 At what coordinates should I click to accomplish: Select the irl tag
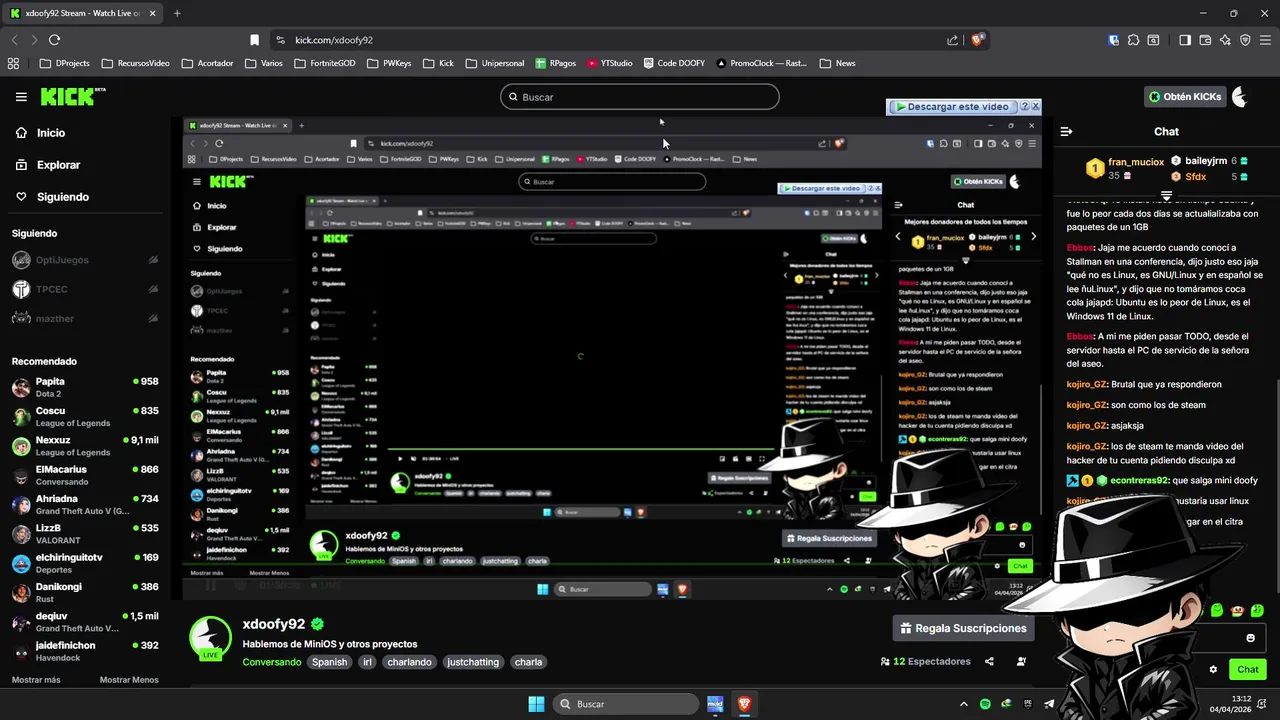click(367, 662)
